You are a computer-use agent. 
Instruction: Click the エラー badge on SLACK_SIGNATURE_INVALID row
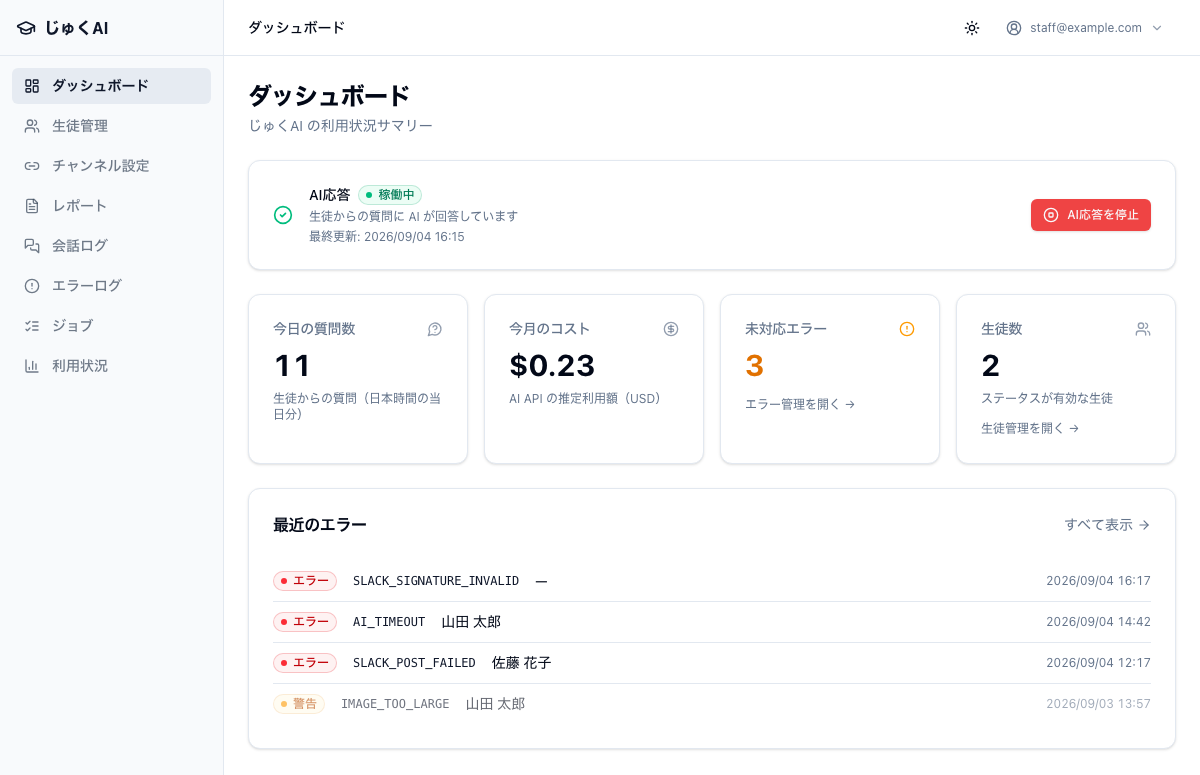click(x=305, y=581)
